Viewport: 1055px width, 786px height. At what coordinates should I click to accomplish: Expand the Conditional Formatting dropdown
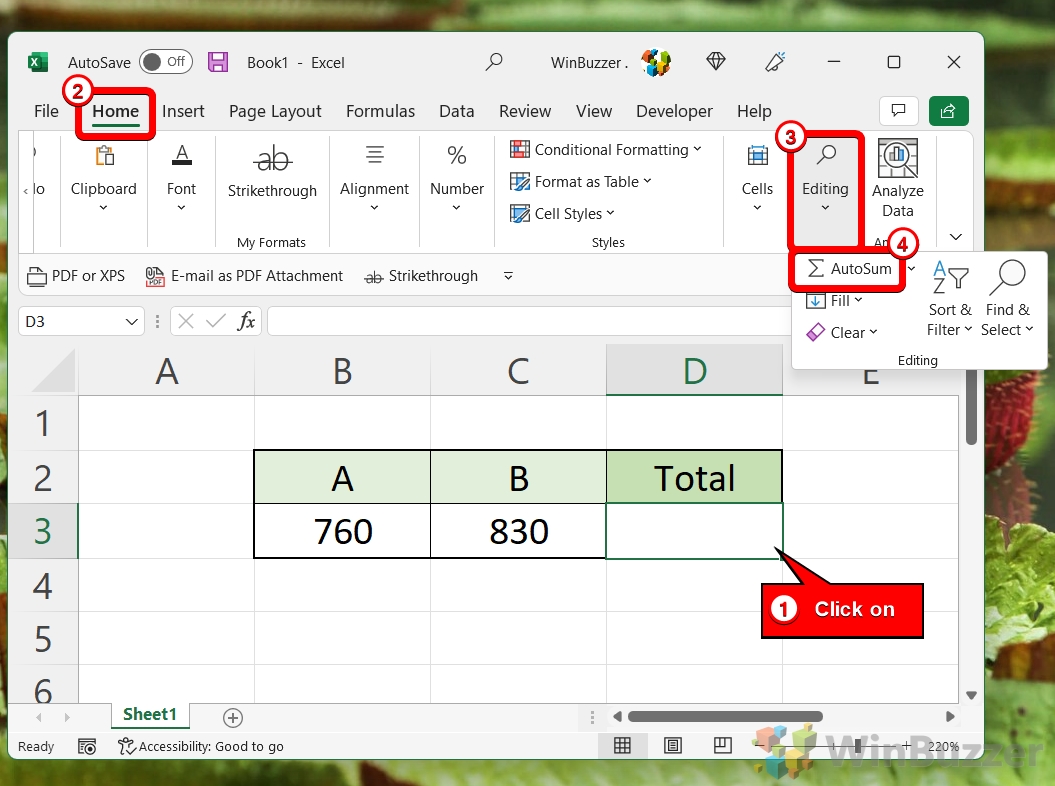pyautogui.click(x=697, y=149)
